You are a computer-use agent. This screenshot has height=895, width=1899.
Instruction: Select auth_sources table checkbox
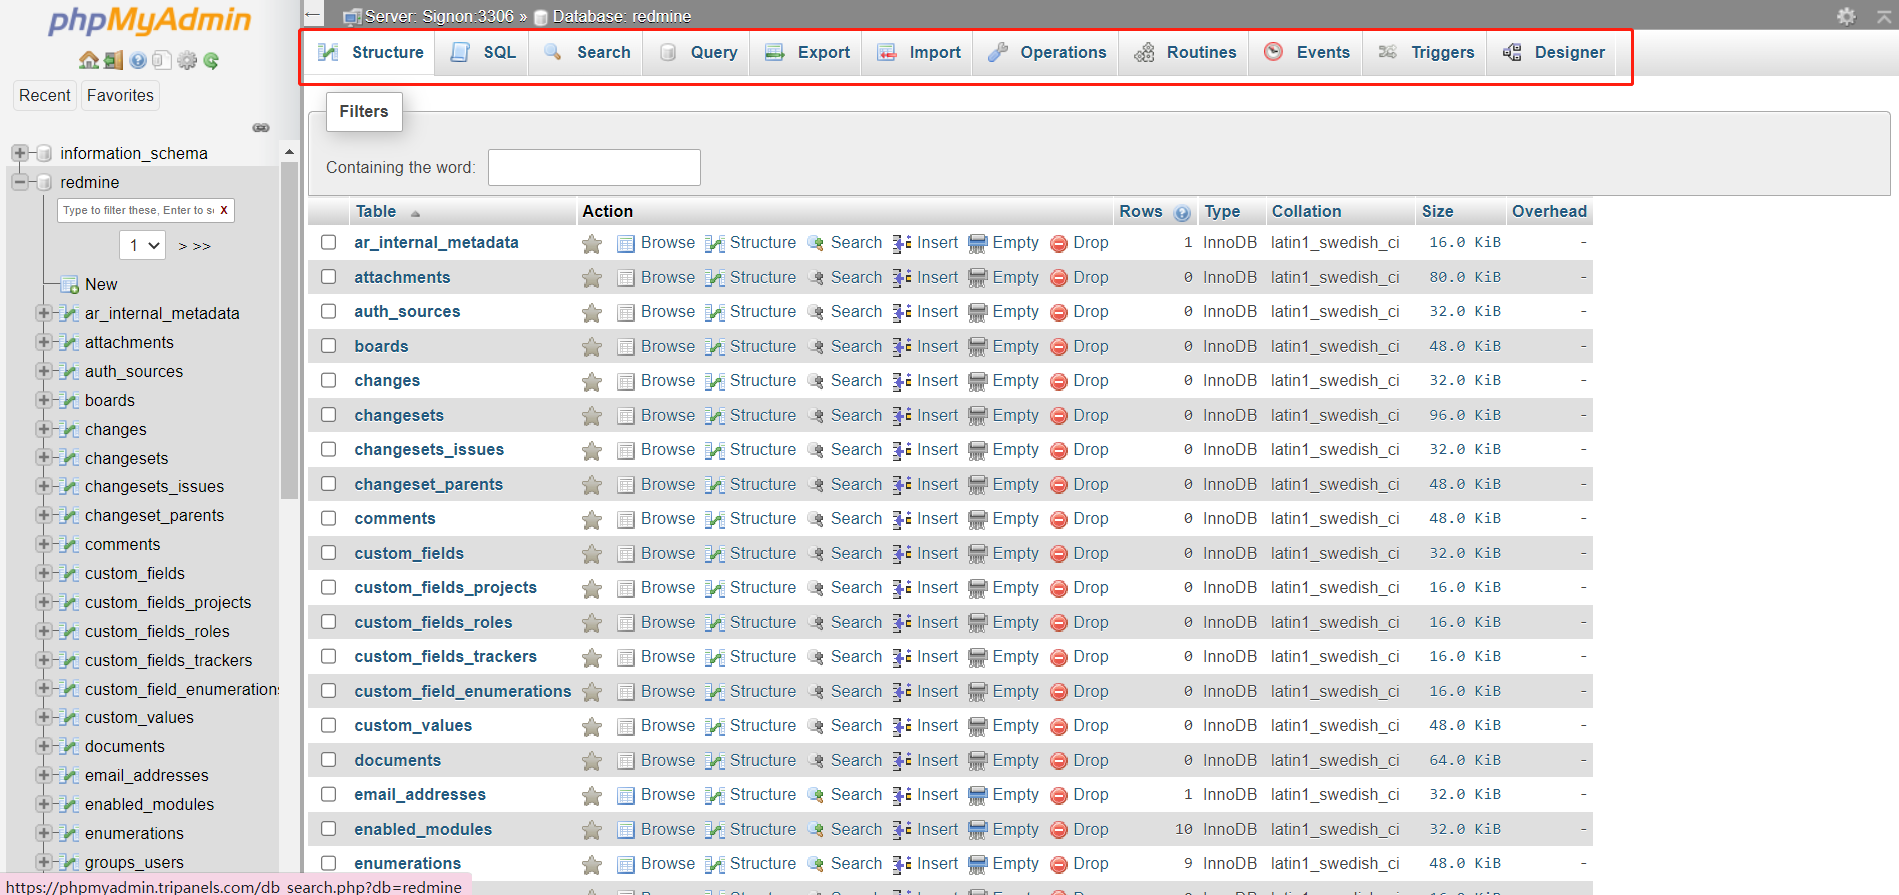pos(328,311)
